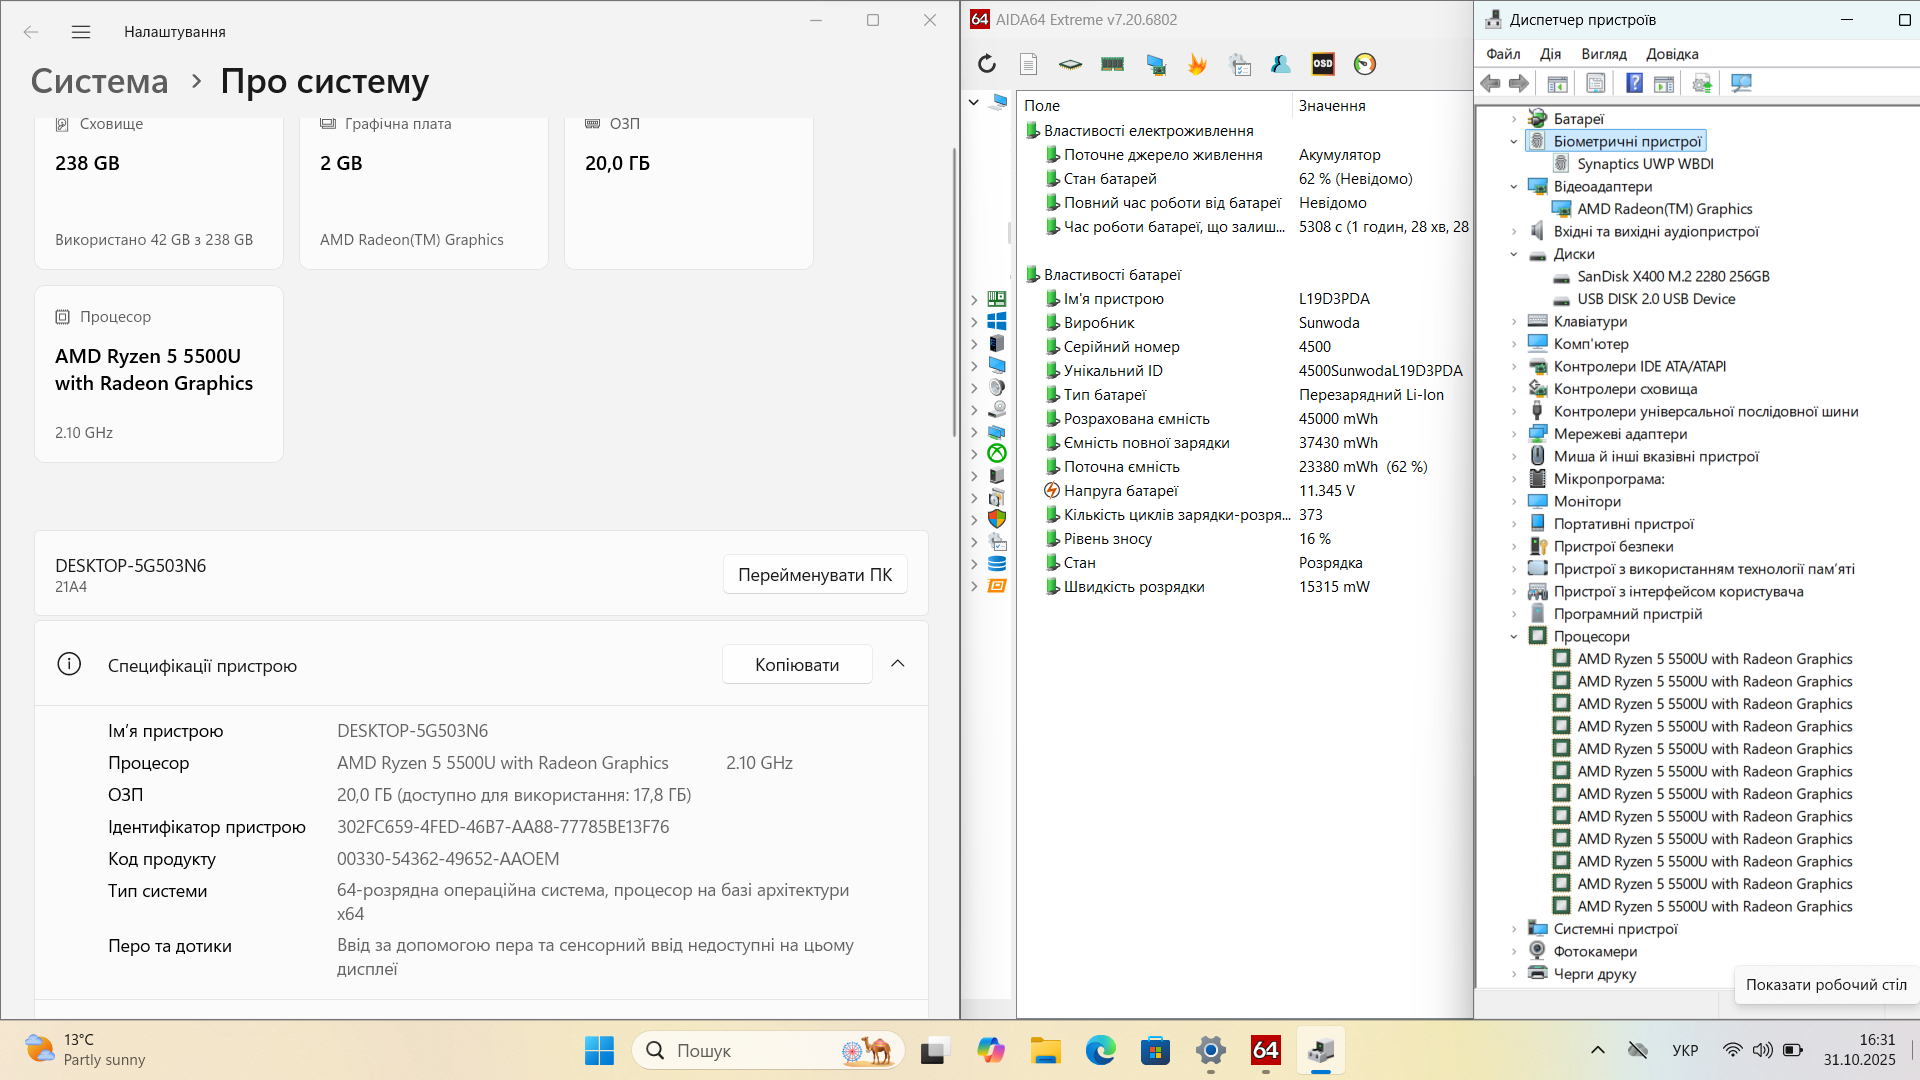The image size is (1920, 1080).
Task: Click AIDA64 refresh toolbar icon
Action: 987,64
